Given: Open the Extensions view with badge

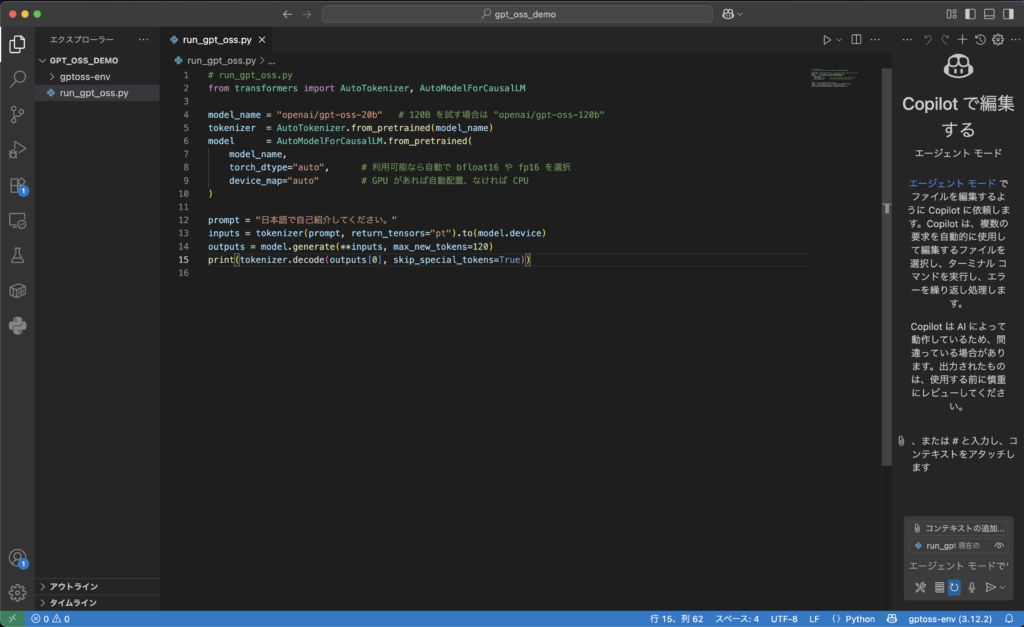Looking at the screenshot, I should (x=17, y=186).
